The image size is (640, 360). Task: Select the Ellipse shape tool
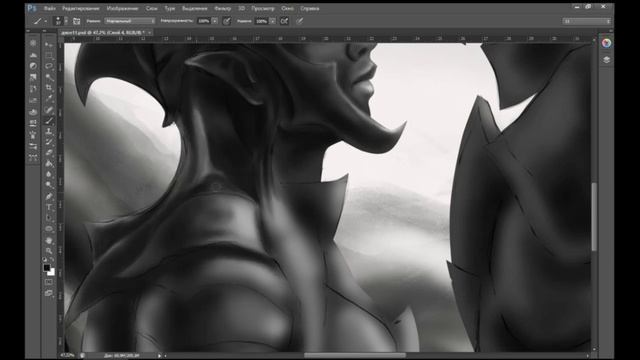49,229
